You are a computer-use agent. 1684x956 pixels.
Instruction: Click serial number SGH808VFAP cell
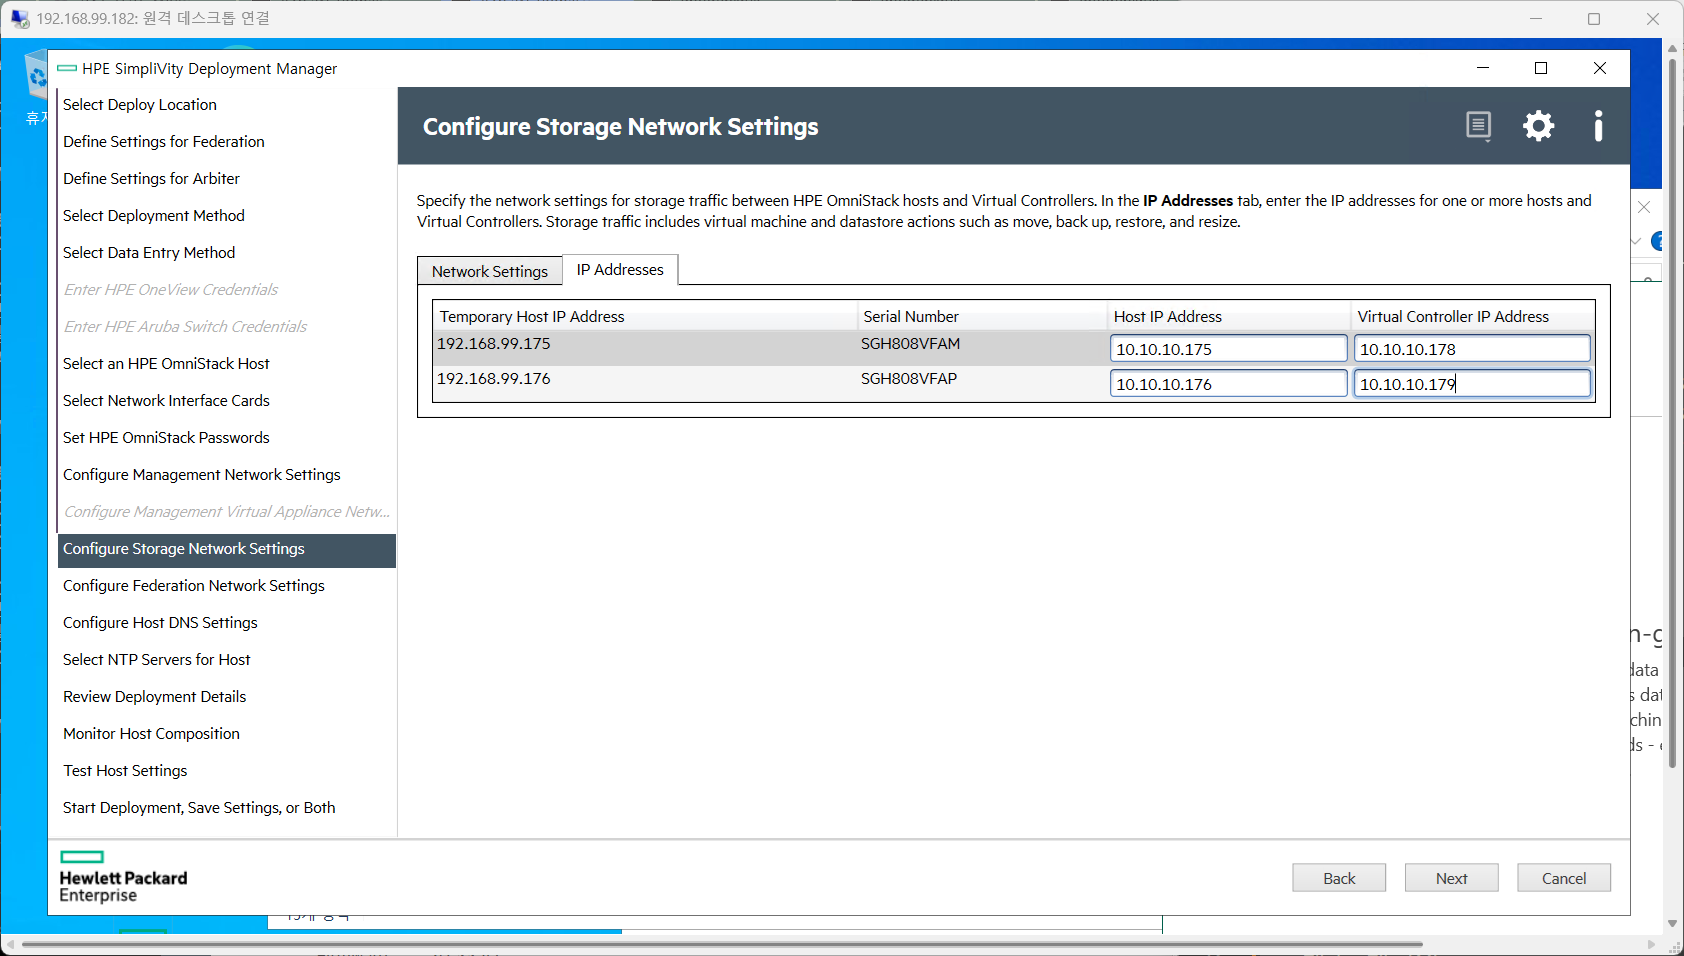pos(909,379)
